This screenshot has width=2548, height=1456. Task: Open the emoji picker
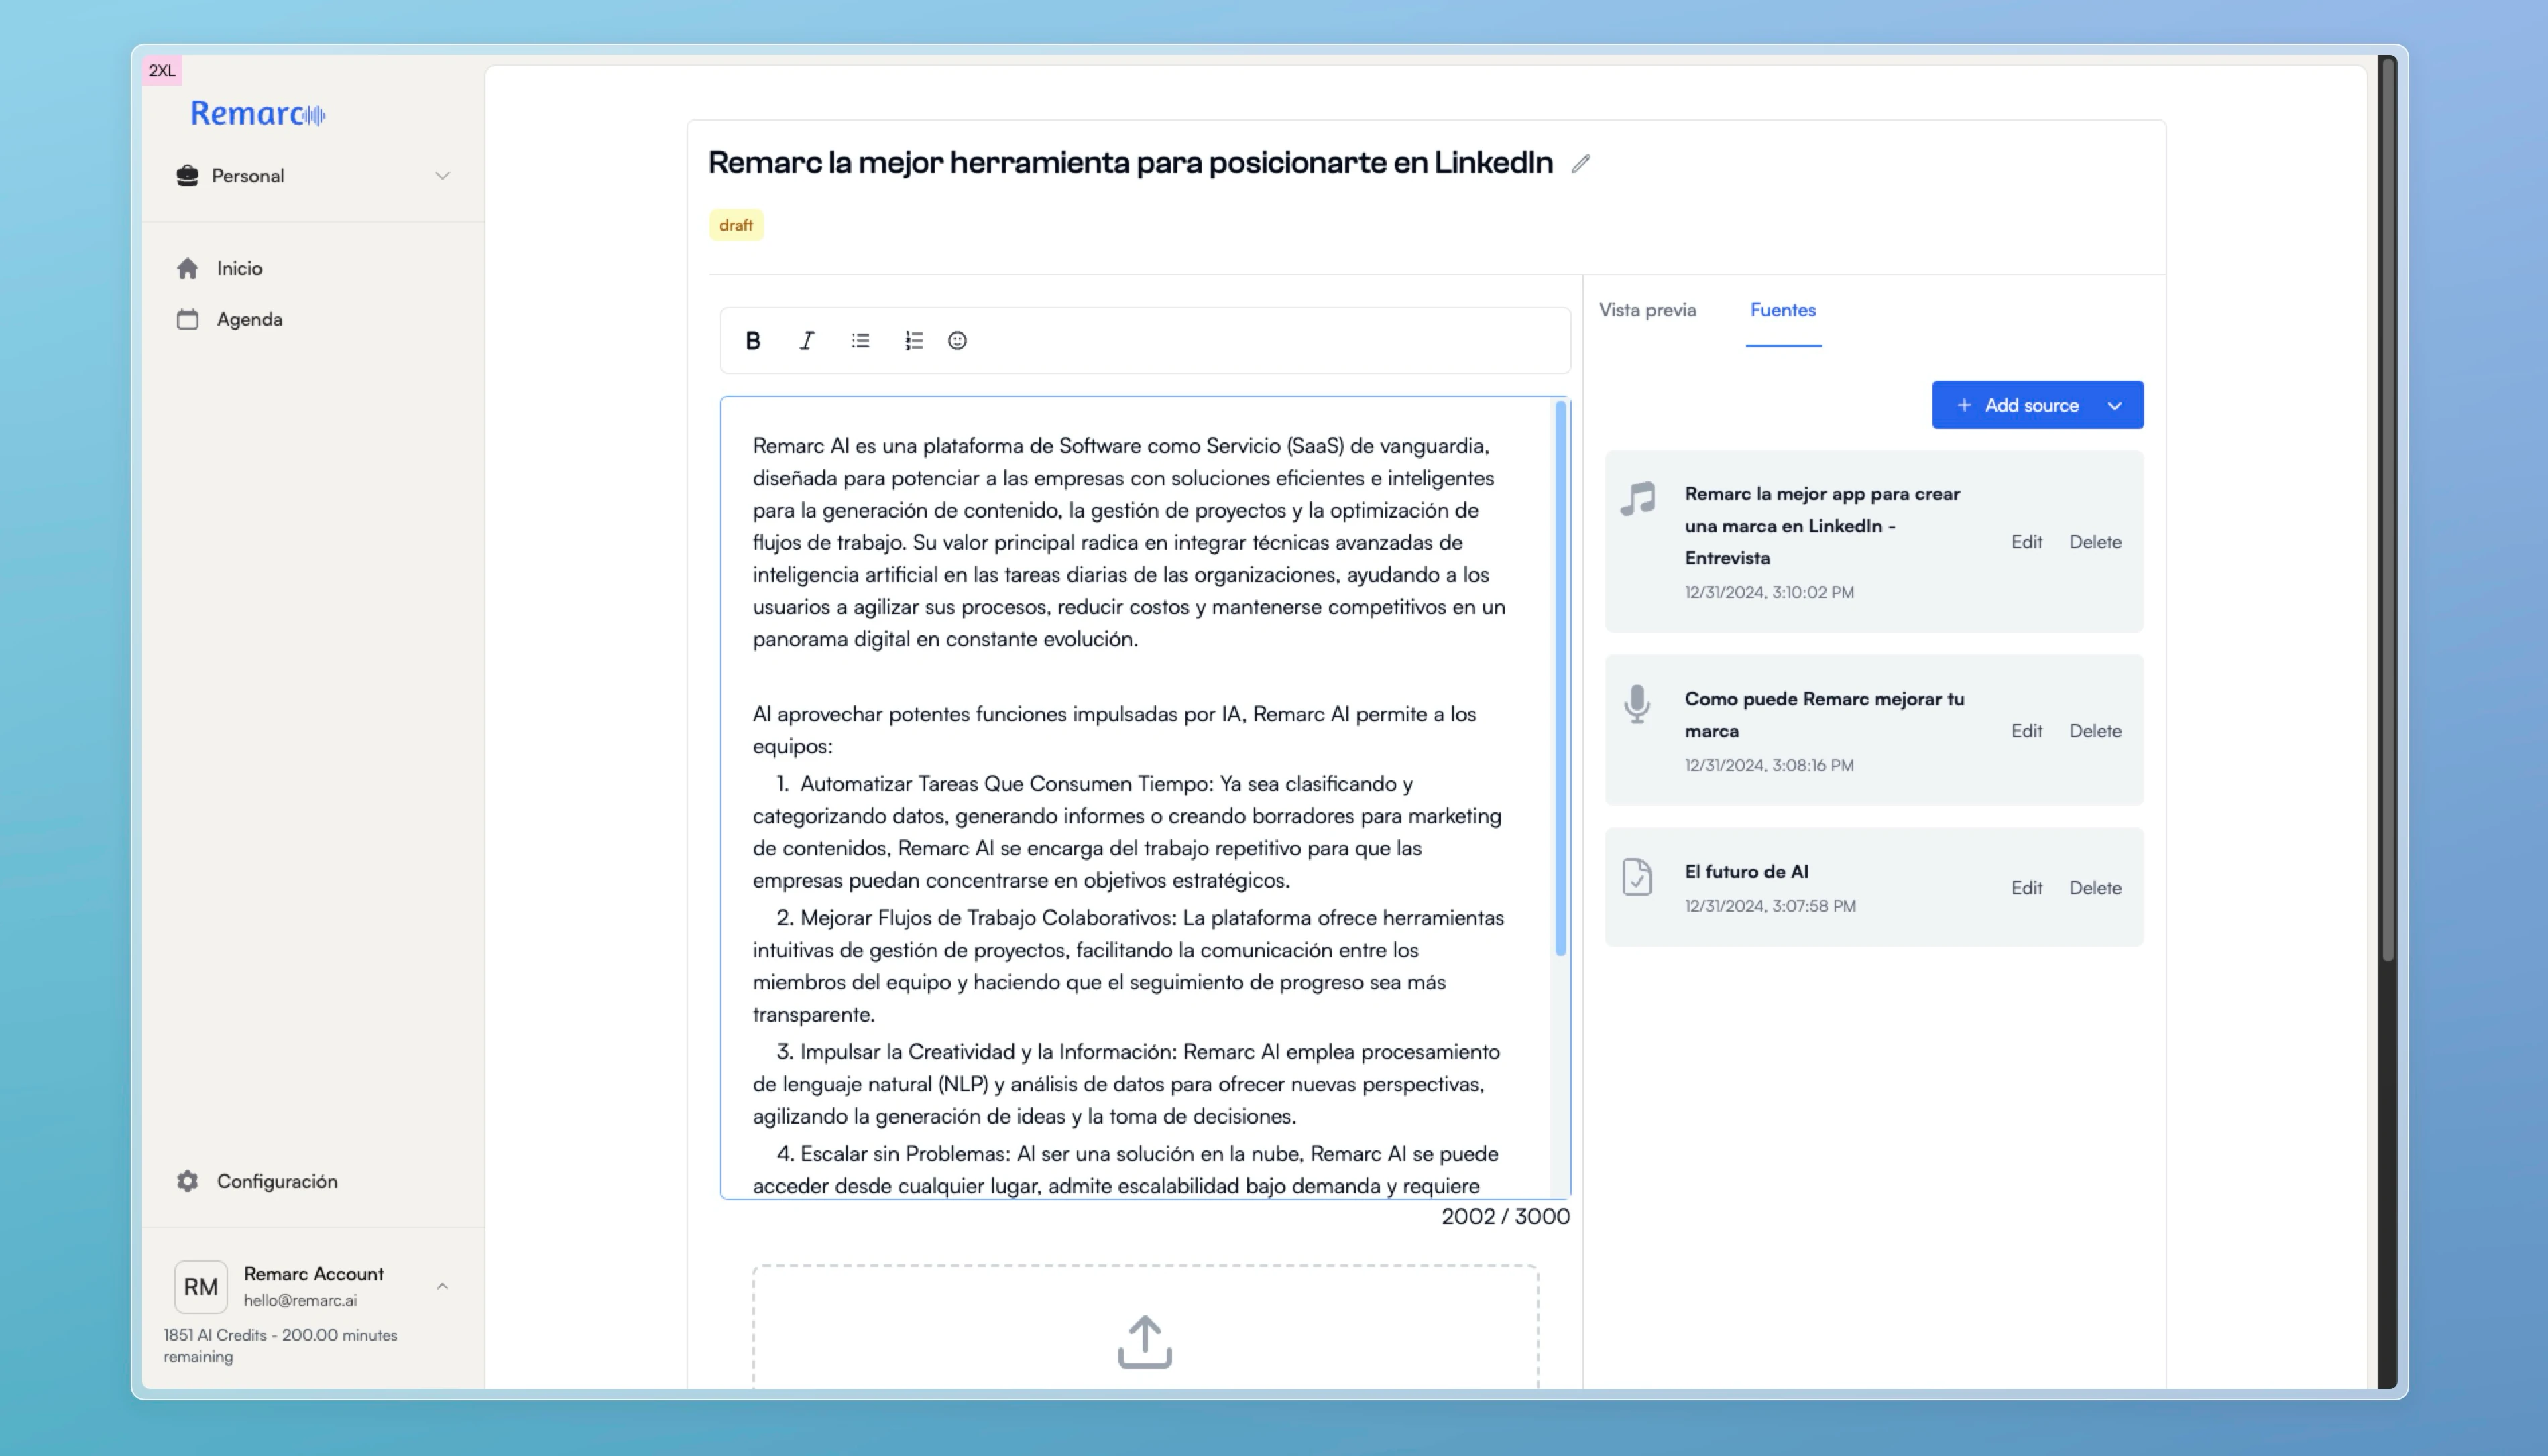click(957, 341)
